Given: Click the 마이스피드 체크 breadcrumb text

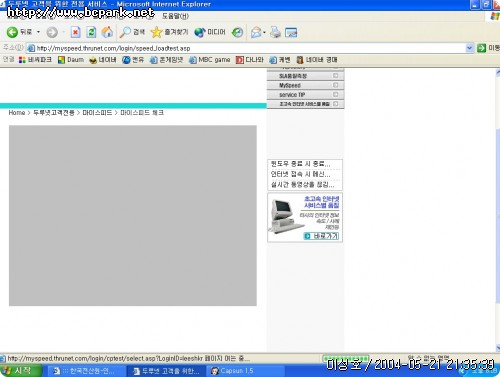Looking at the screenshot, I should coord(142,113).
